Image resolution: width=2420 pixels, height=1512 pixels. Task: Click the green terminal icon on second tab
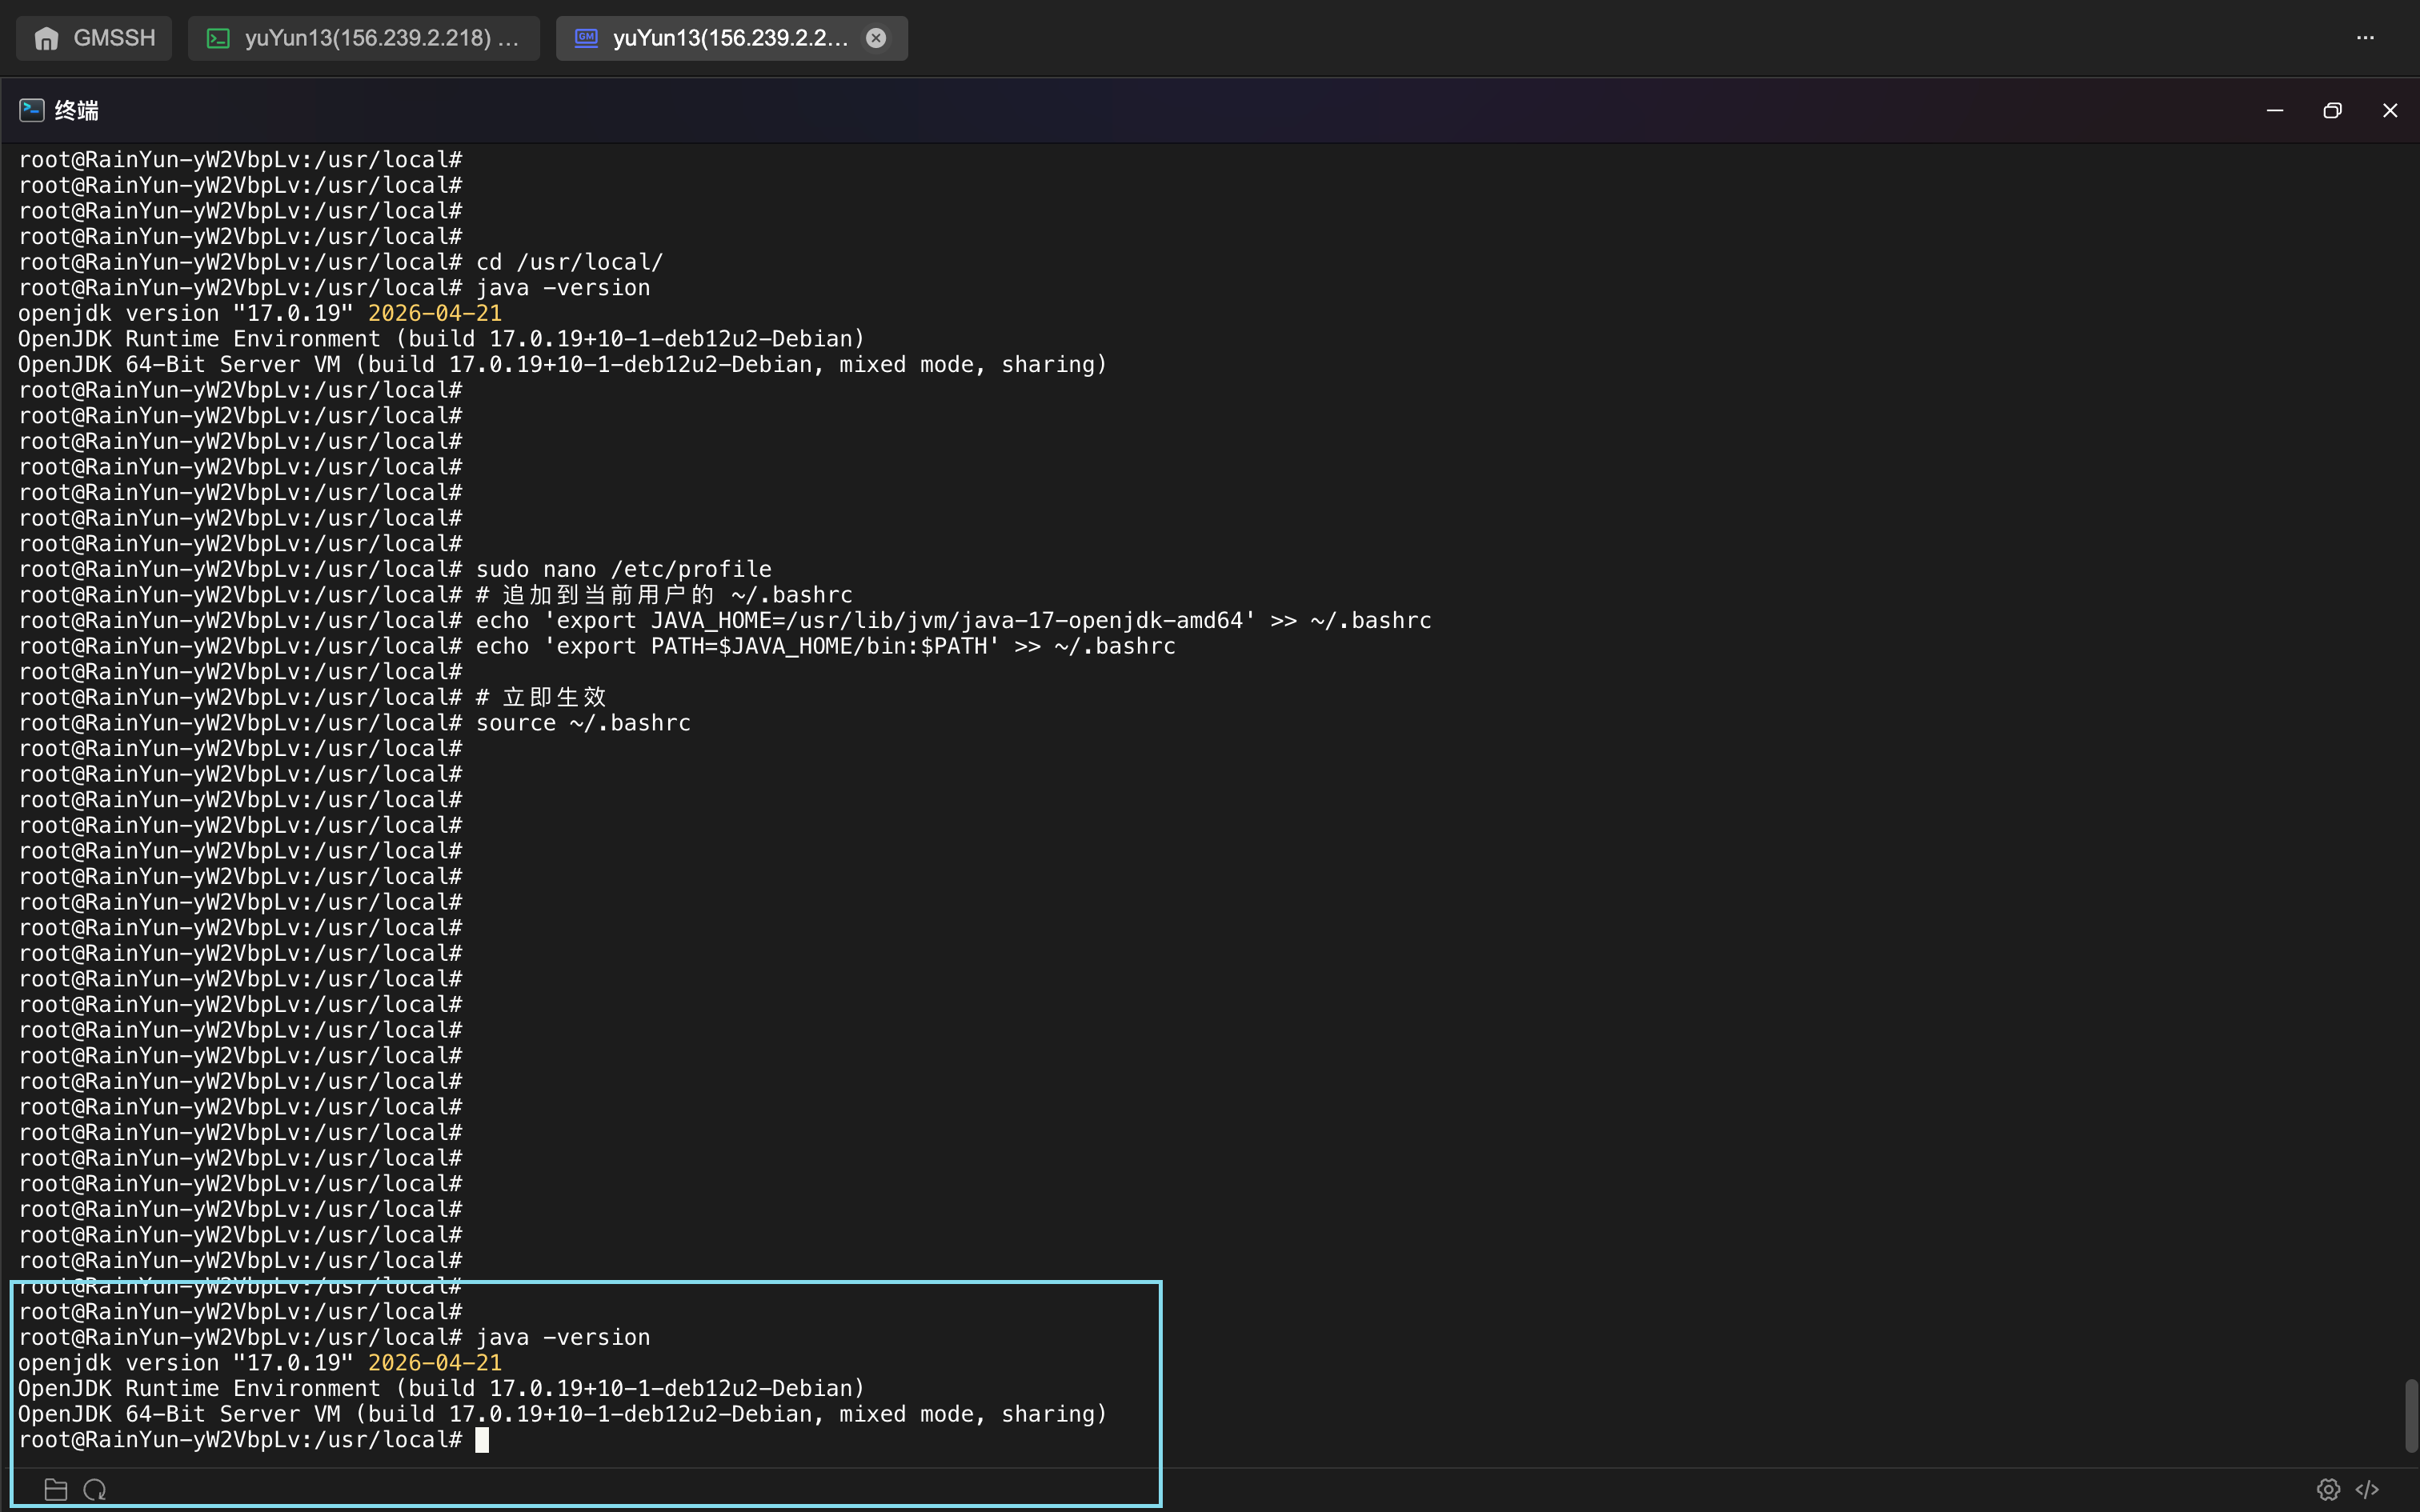point(218,38)
